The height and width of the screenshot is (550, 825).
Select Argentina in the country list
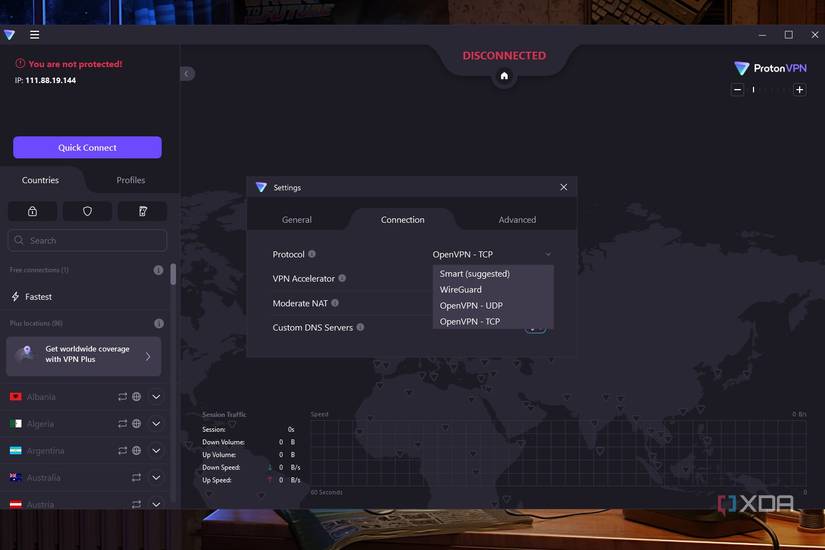point(45,451)
